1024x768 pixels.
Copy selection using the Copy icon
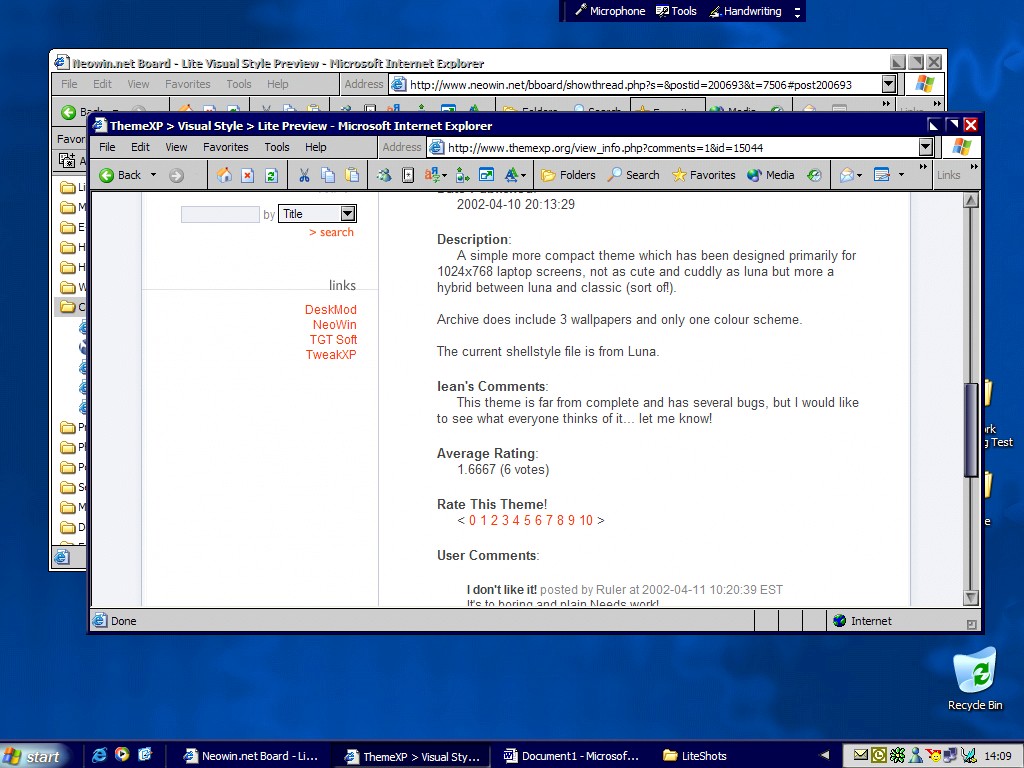(x=328, y=175)
